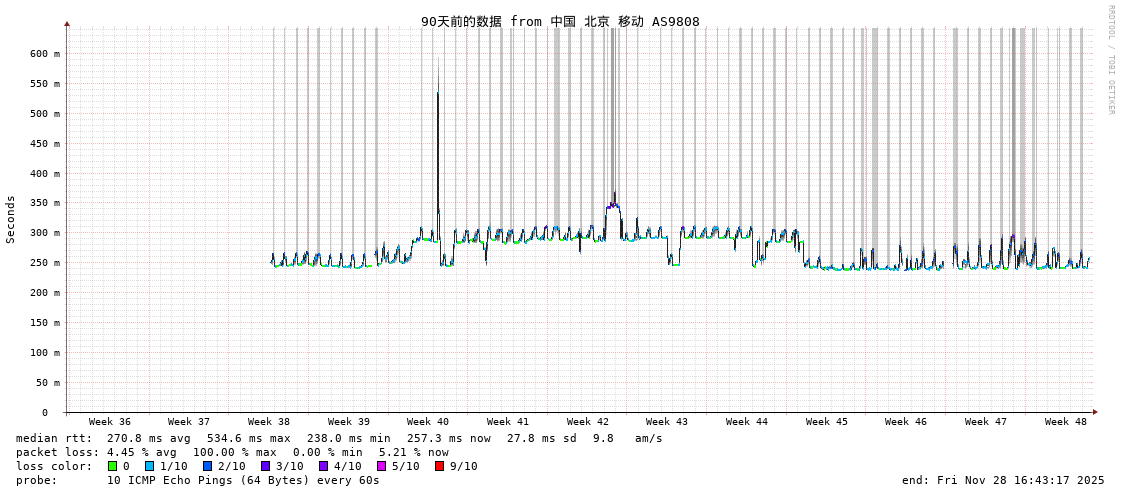This screenshot has width=1121, height=494.
Task: Click the light blue 1/10 loss swatch
Action: (149, 466)
